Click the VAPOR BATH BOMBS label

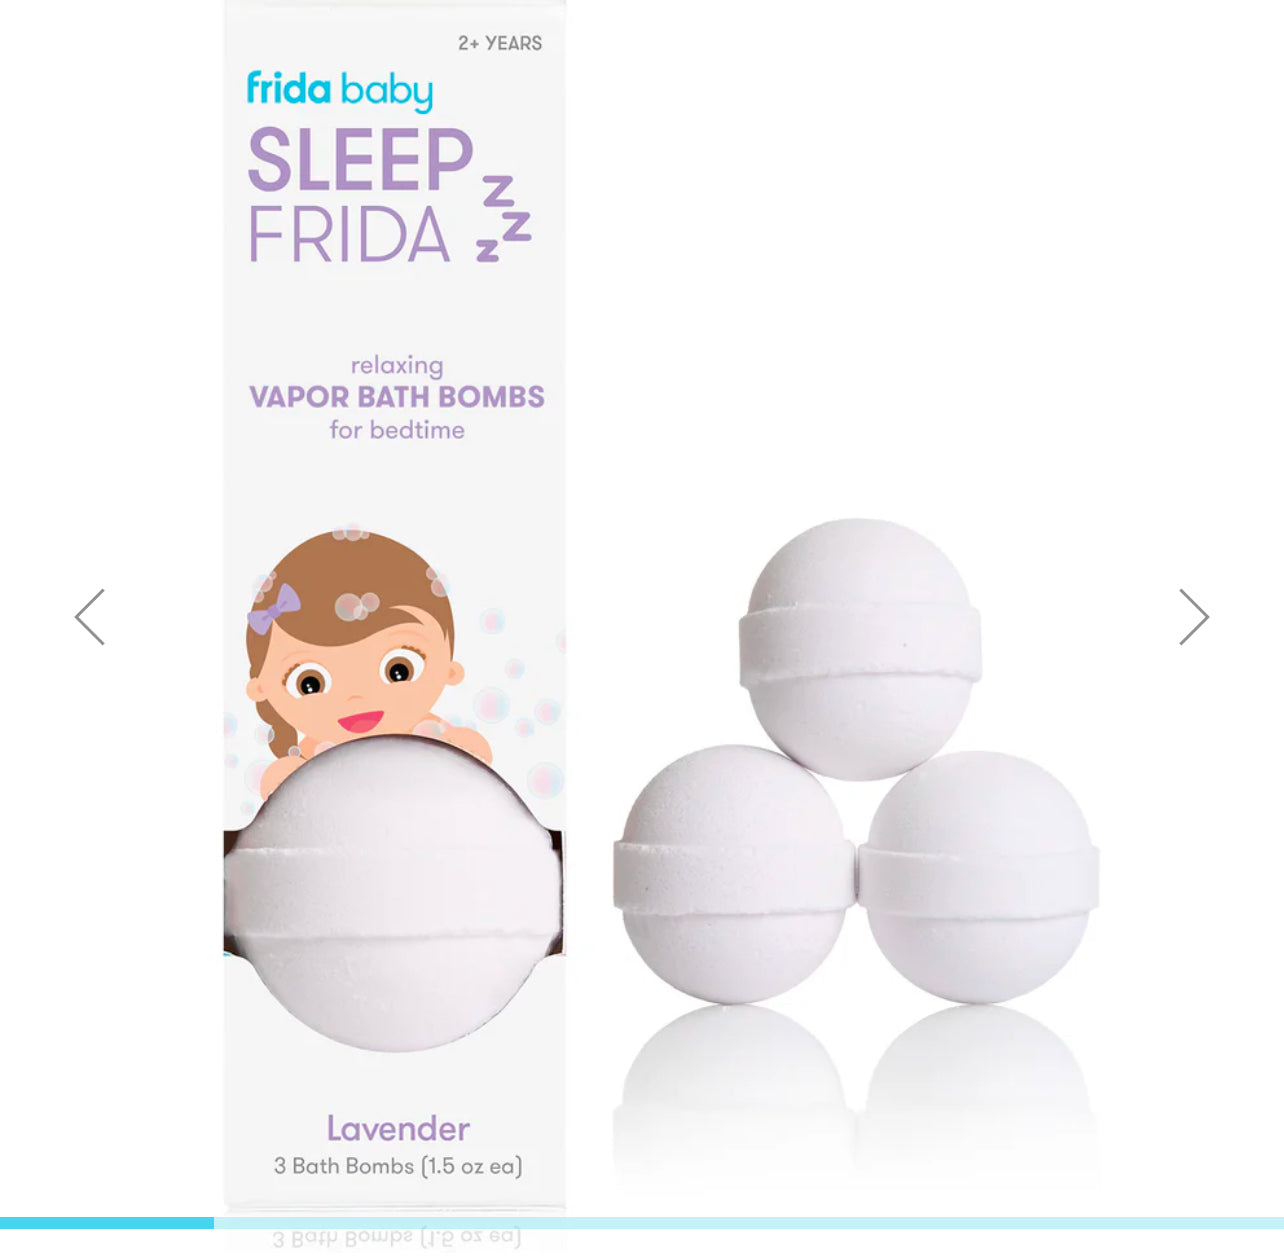pyautogui.click(x=397, y=397)
